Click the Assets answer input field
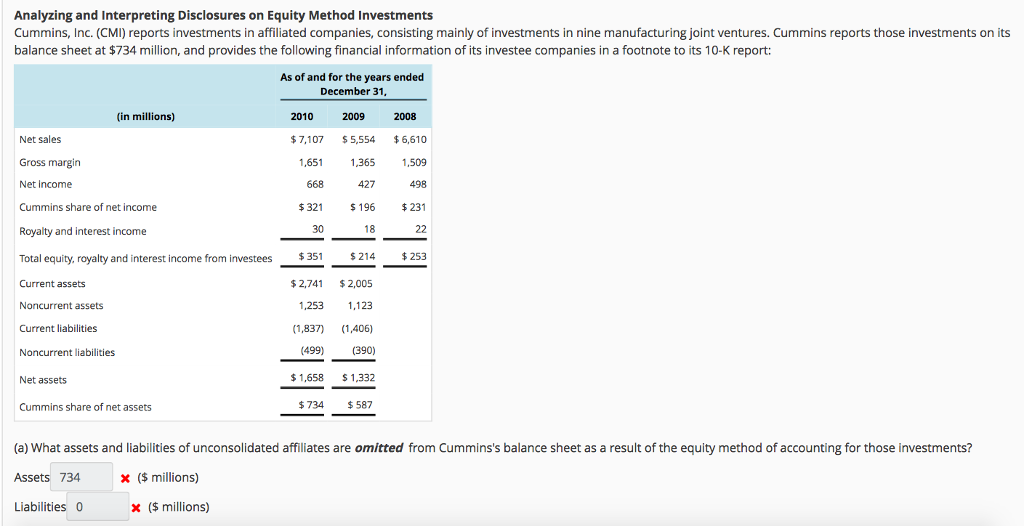 coord(82,477)
